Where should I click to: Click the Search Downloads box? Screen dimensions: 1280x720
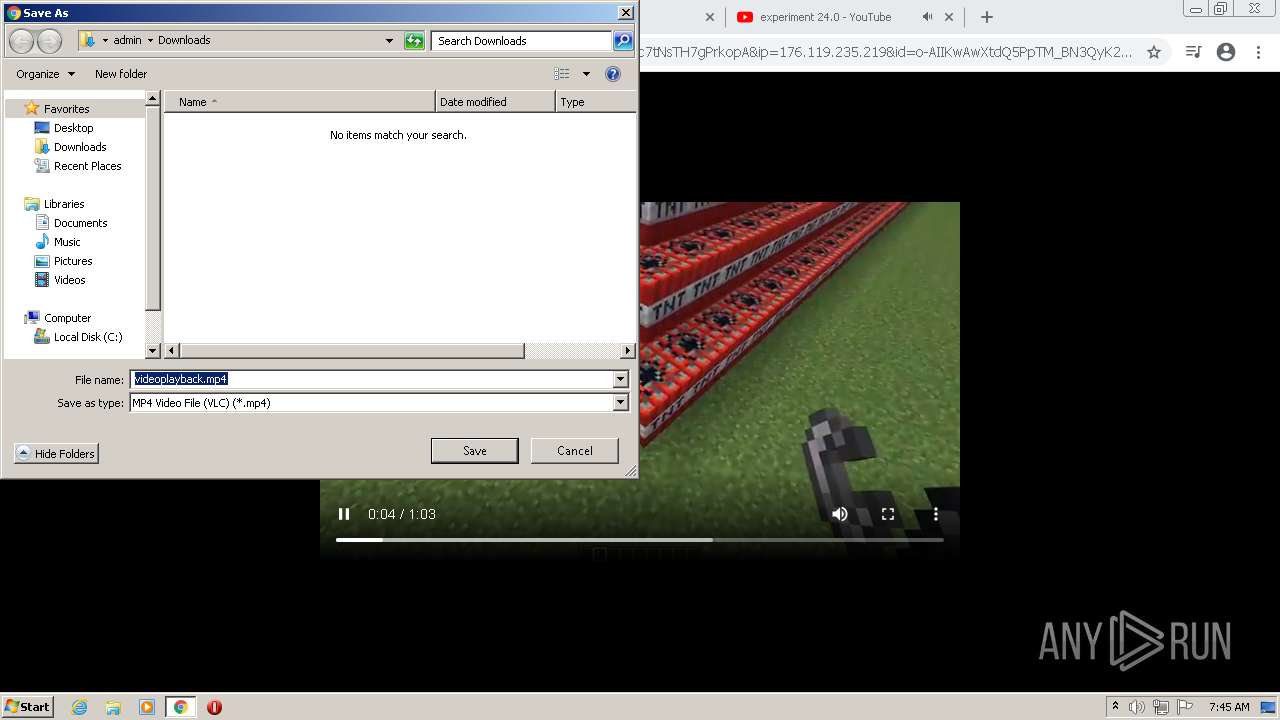[x=521, y=41]
